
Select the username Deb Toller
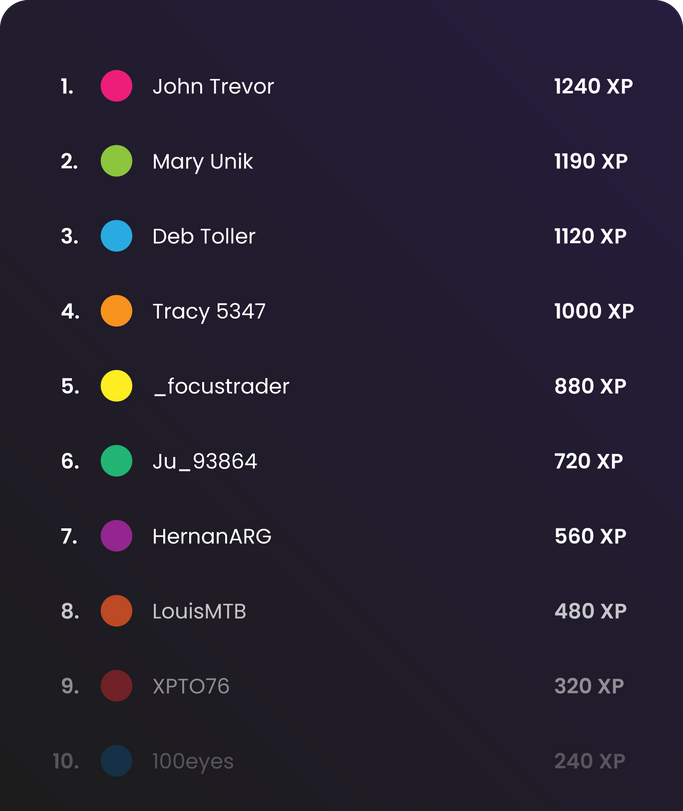(x=203, y=236)
